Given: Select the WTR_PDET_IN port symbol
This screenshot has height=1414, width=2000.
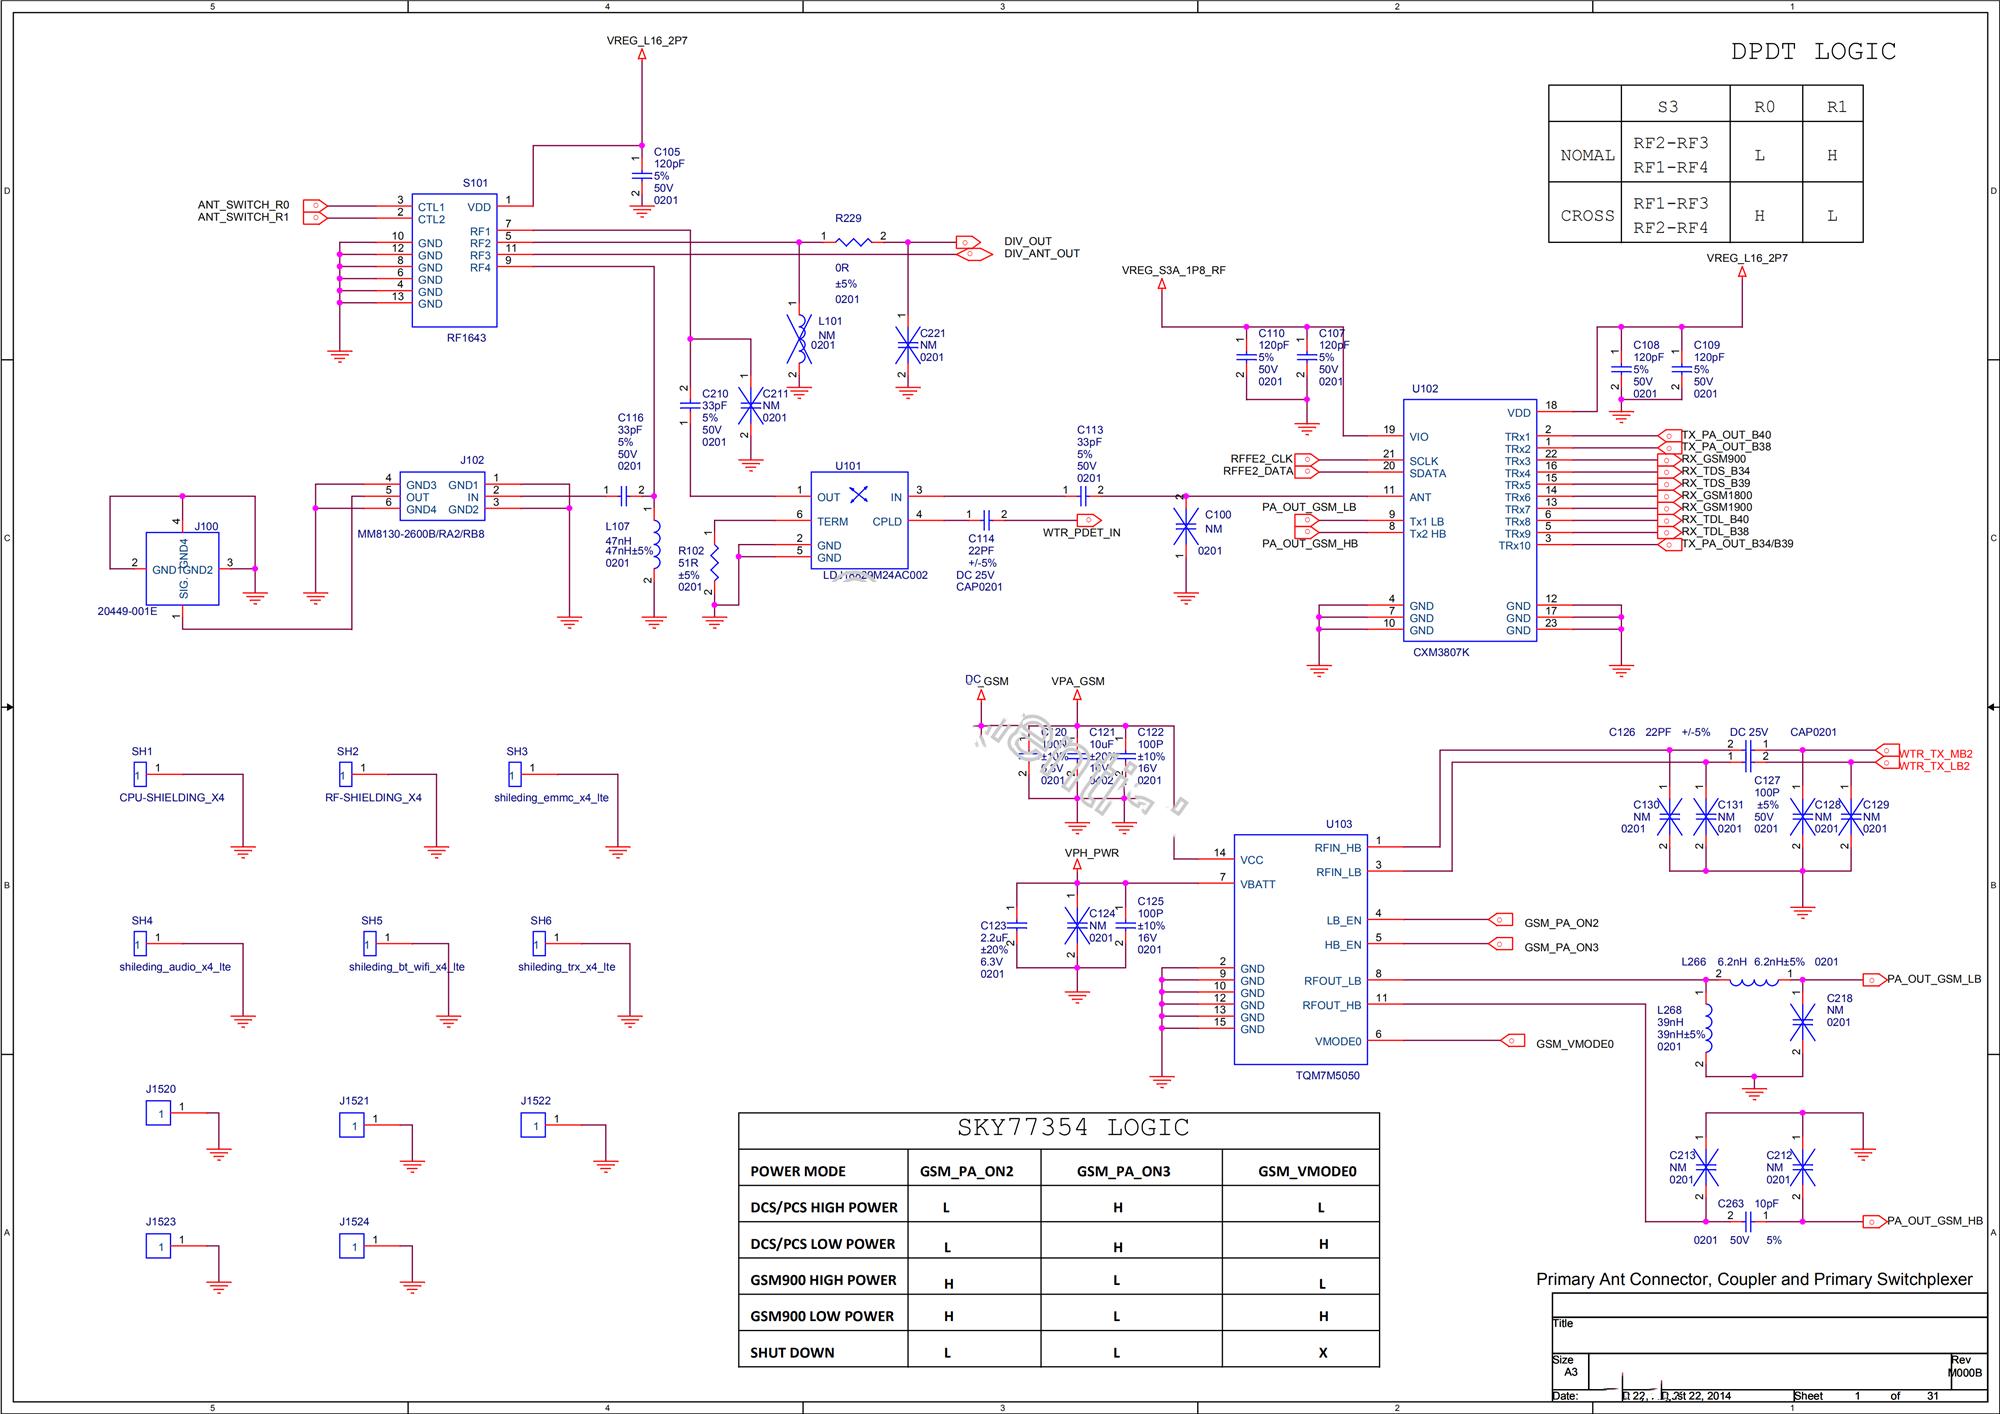Looking at the screenshot, I should pos(1088,520).
